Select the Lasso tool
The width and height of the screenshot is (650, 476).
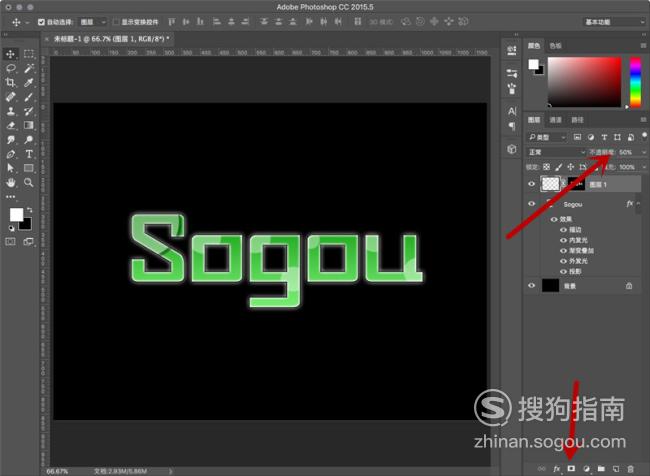[10, 68]
